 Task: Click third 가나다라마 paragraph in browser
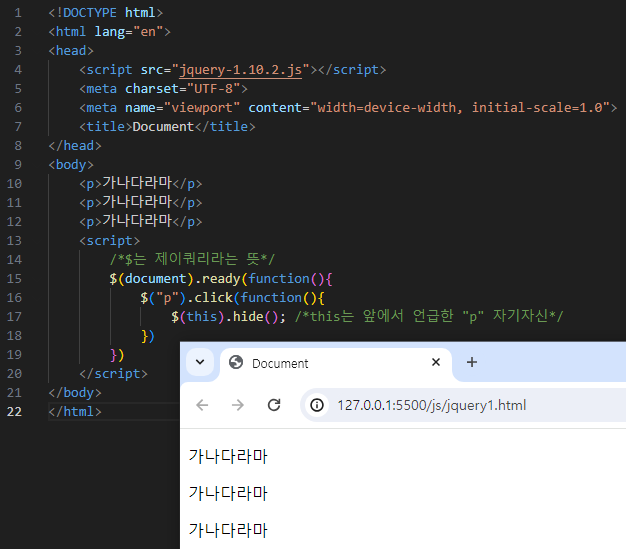228,530
